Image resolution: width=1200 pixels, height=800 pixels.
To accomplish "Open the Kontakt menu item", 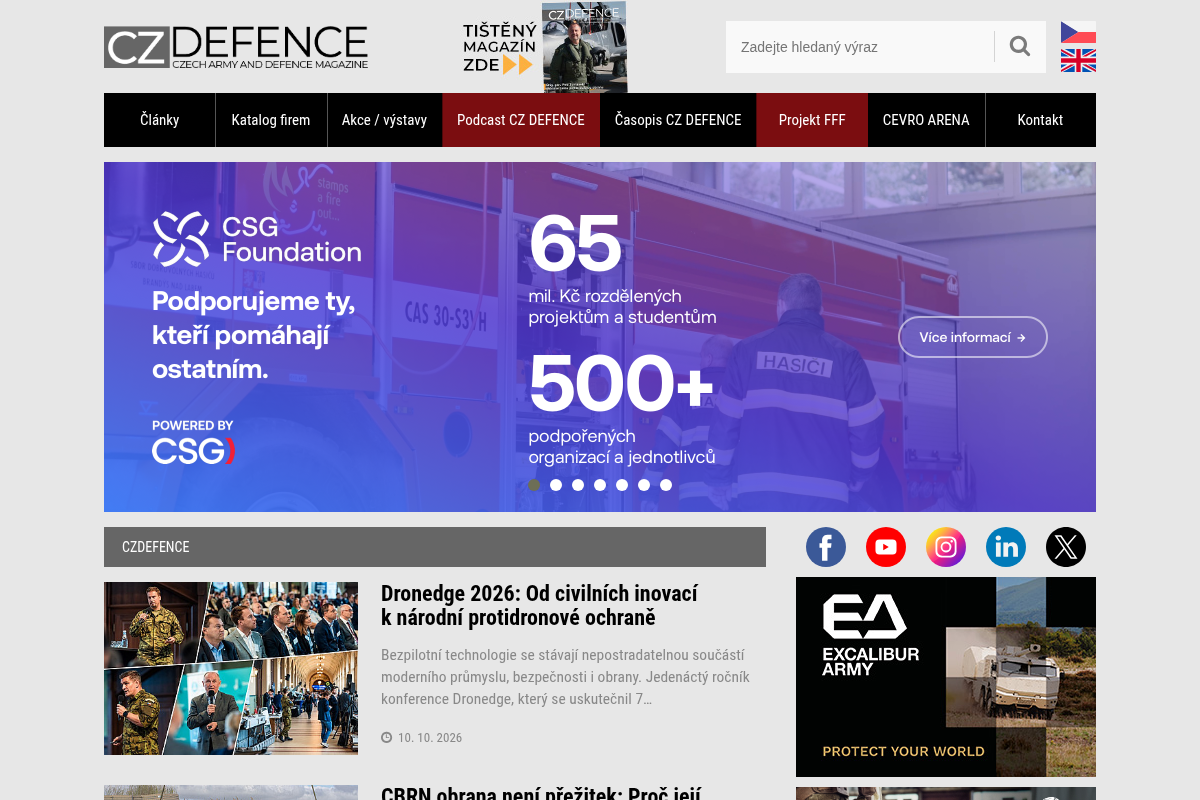I will coord(1040,120).
